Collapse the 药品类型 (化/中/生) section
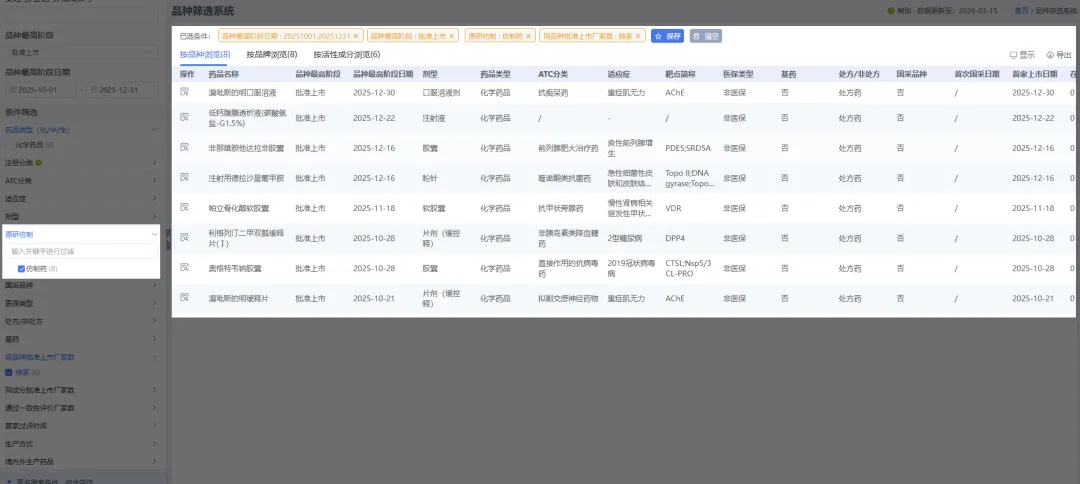The width and height of the screenshot is (1080, 484). (x=154, y=129)
